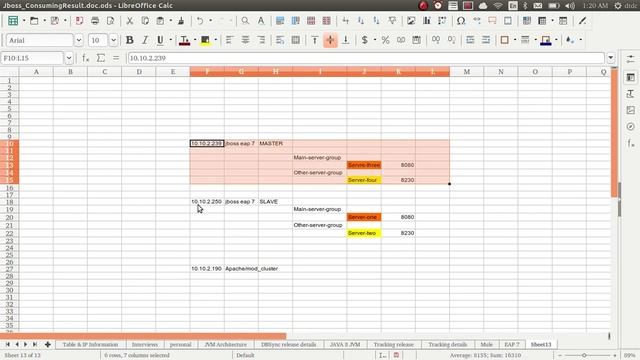Click Format as Date calendar icon

416,40
